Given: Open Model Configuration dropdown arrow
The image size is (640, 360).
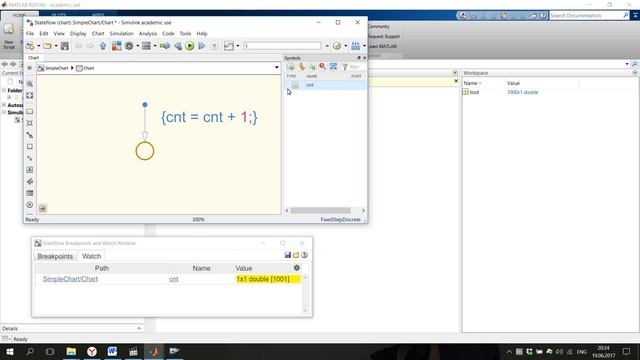Looking at the screenshot, I should pyautogui.click(x=138, y=46).
